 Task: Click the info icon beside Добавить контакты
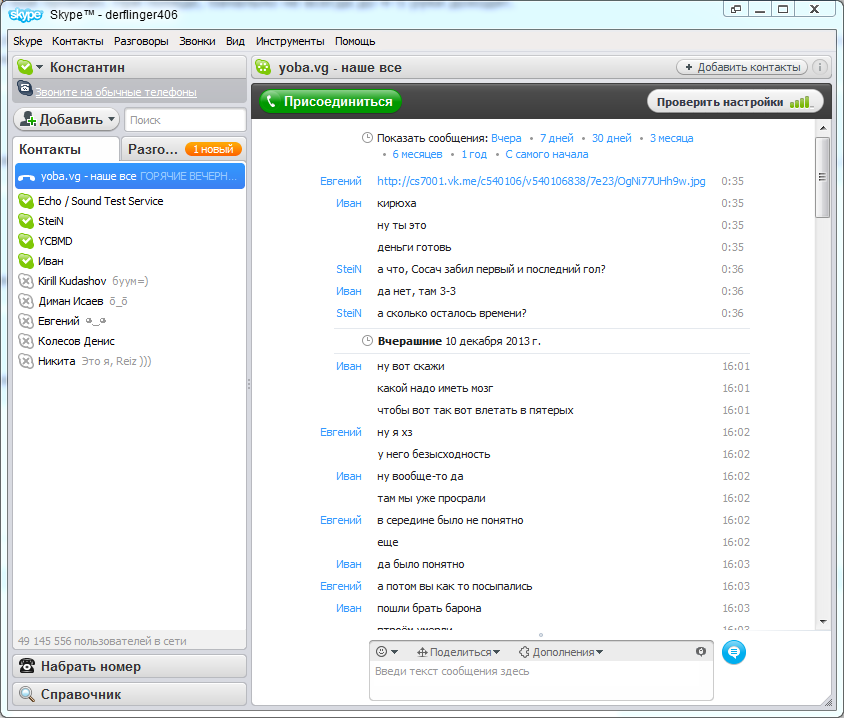pyautogui.click(x=819, y=67)
